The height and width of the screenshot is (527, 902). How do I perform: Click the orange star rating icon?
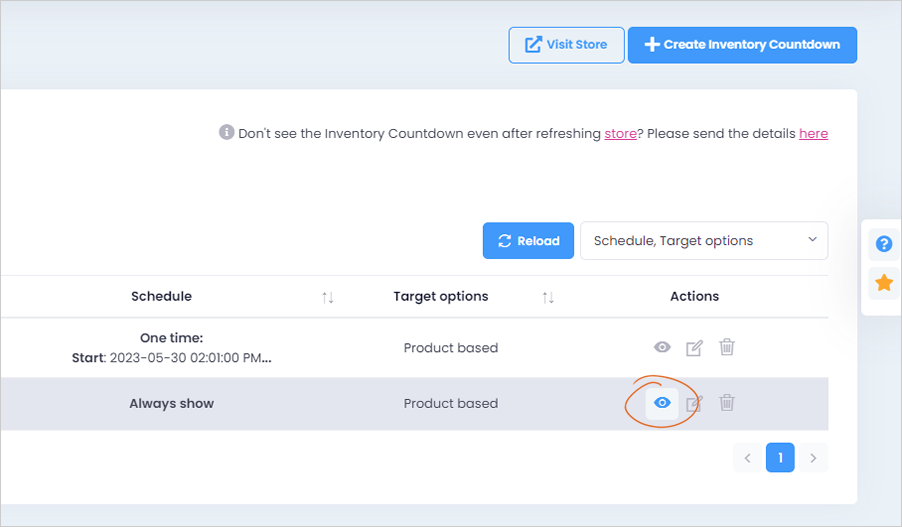click(x=884, y=282)
